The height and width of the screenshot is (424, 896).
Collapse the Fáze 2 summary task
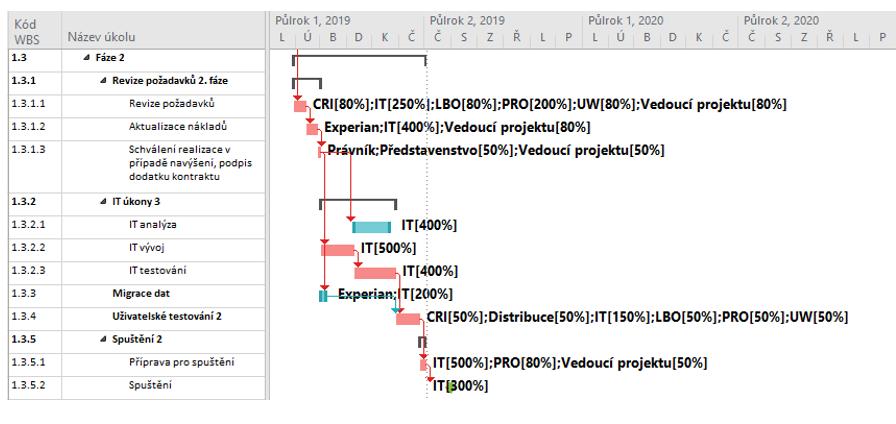tap(86, 58)
